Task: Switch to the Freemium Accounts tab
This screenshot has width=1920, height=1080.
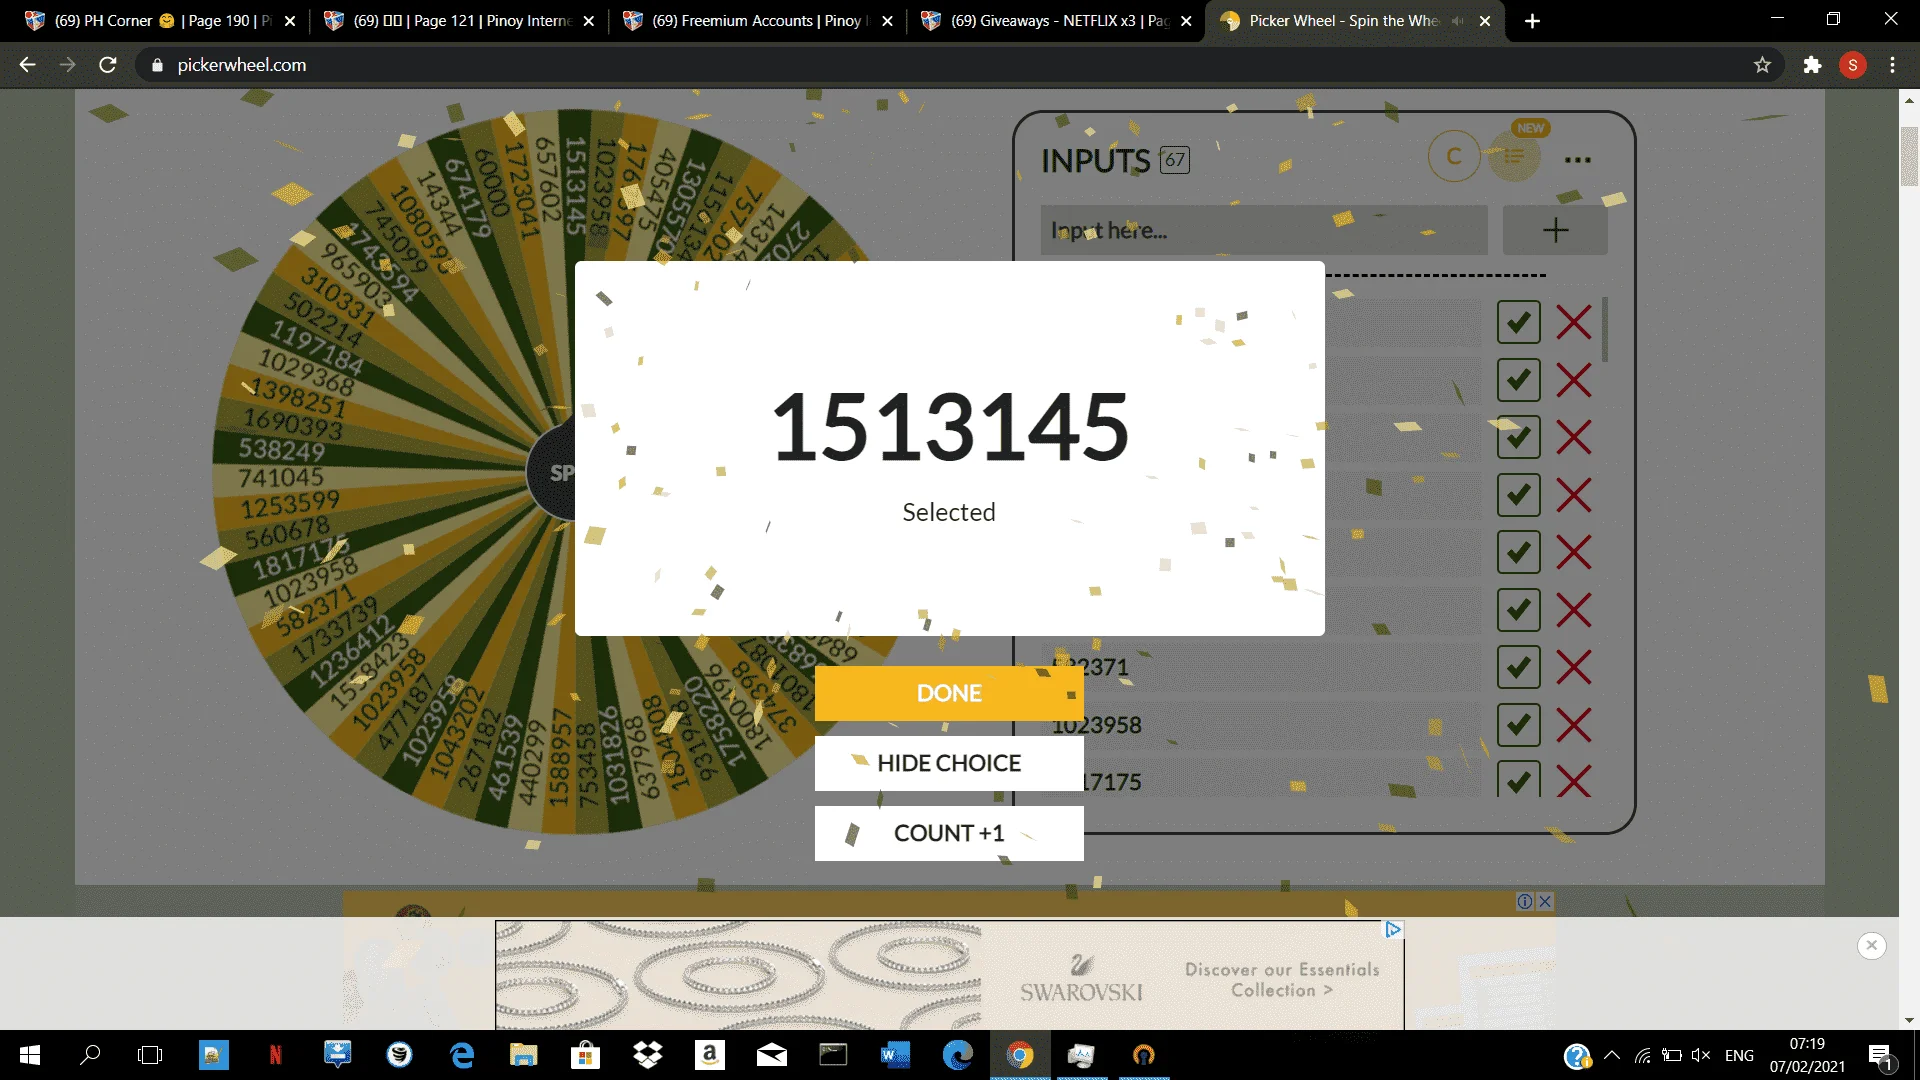Action: 758,20
